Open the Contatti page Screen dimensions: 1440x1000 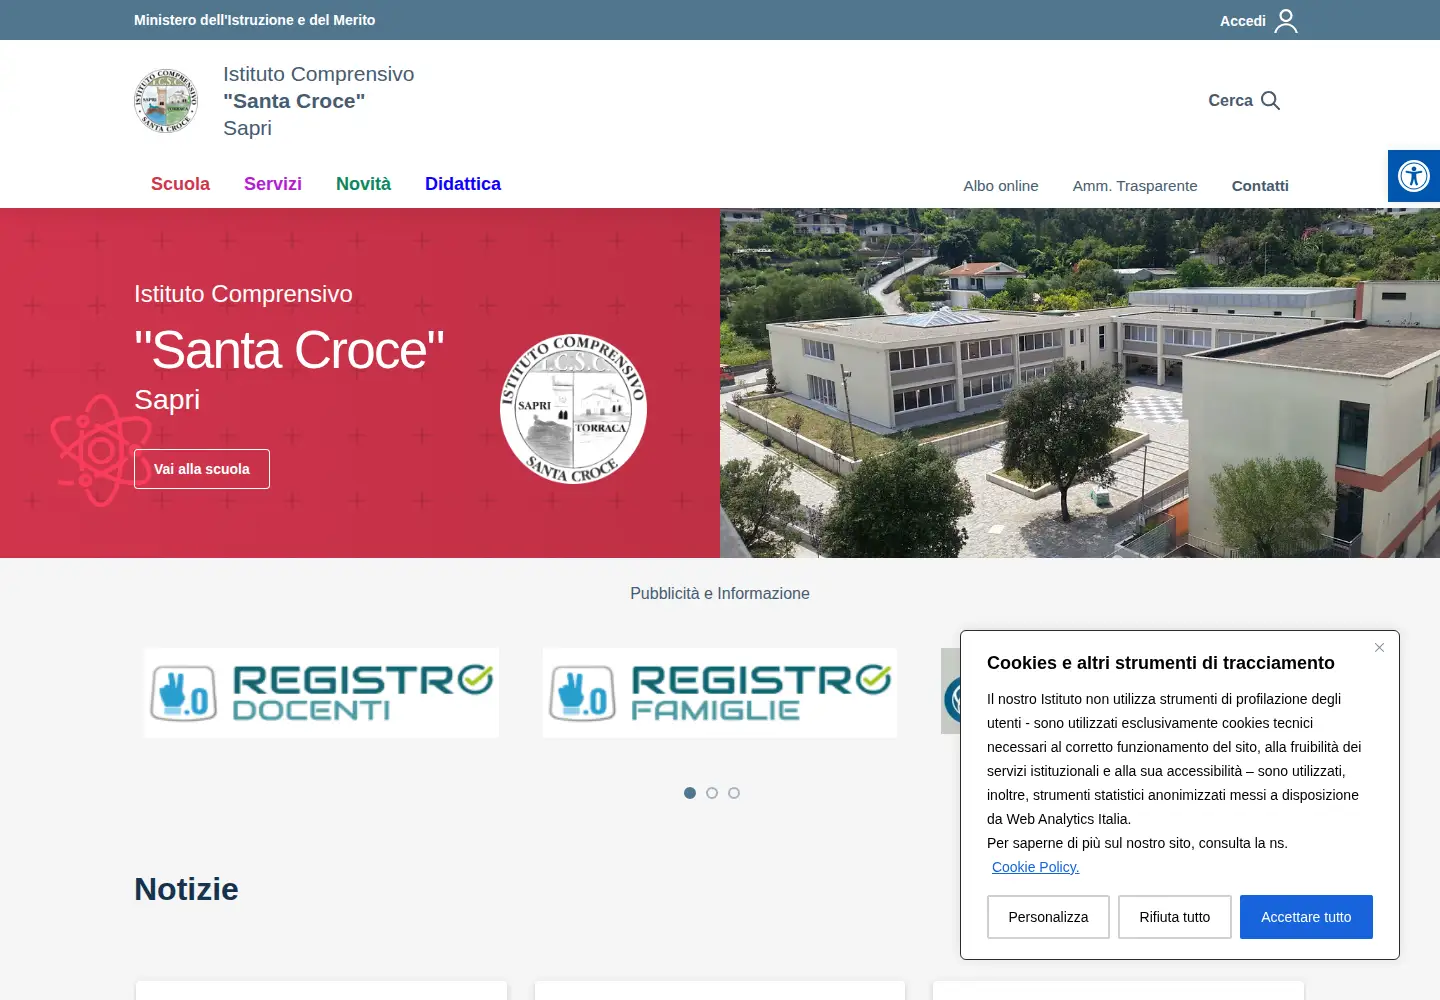1260,186
